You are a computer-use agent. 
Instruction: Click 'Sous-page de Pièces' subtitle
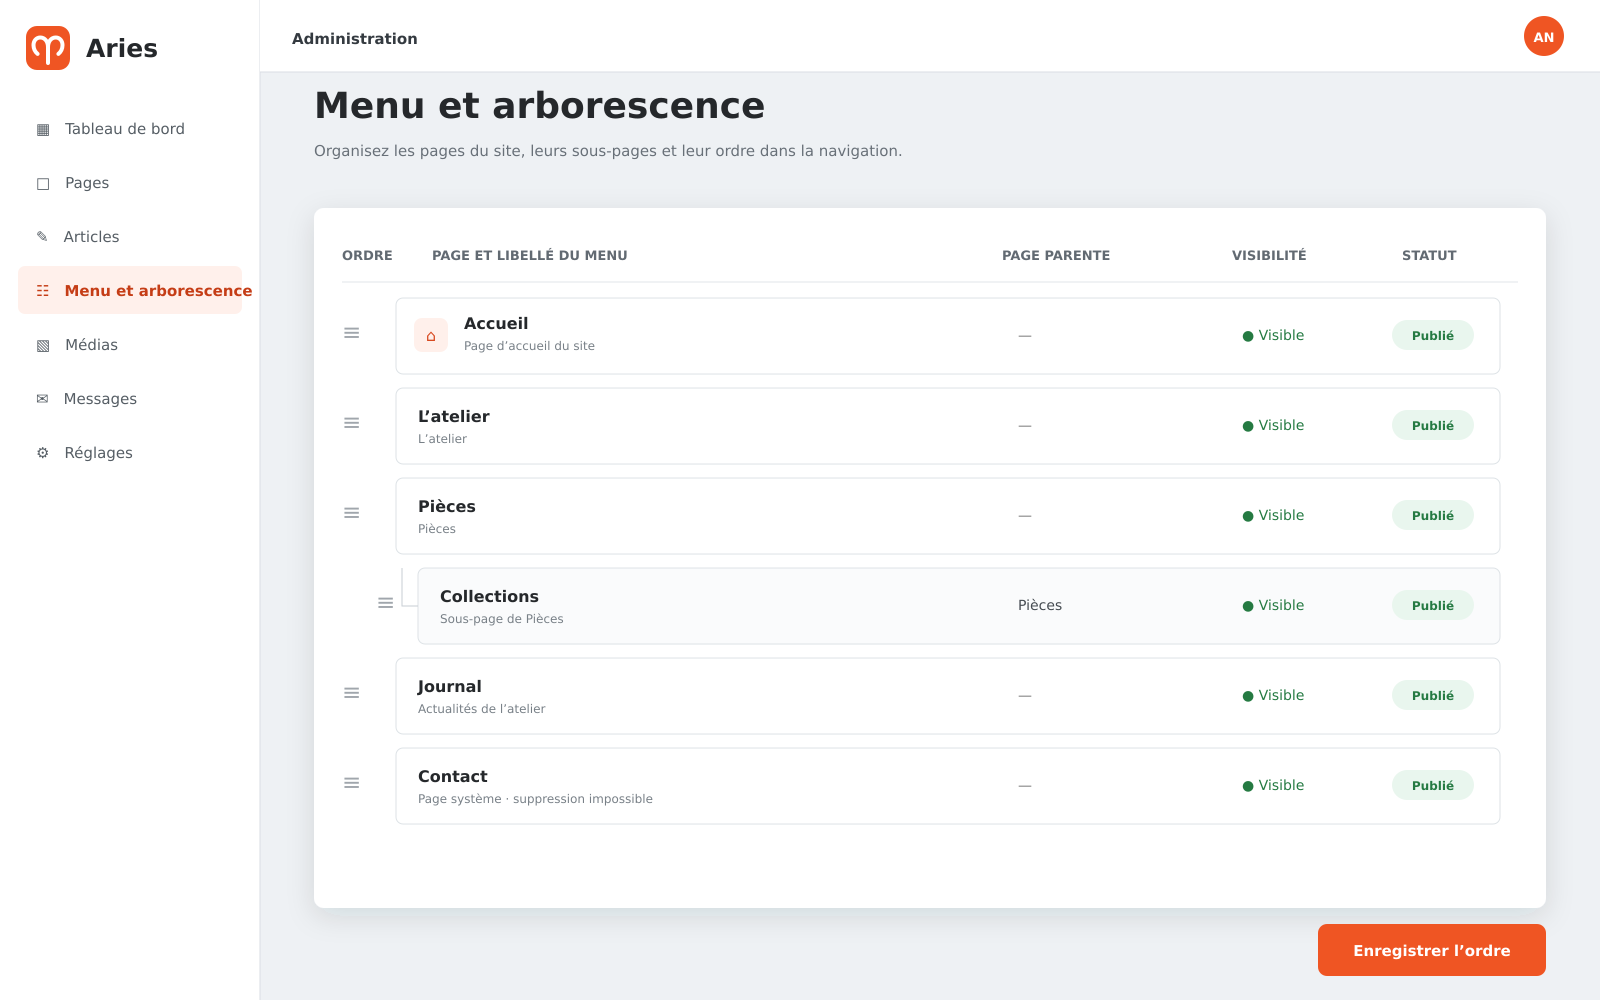pyautogui.click(x=502, y=619)
